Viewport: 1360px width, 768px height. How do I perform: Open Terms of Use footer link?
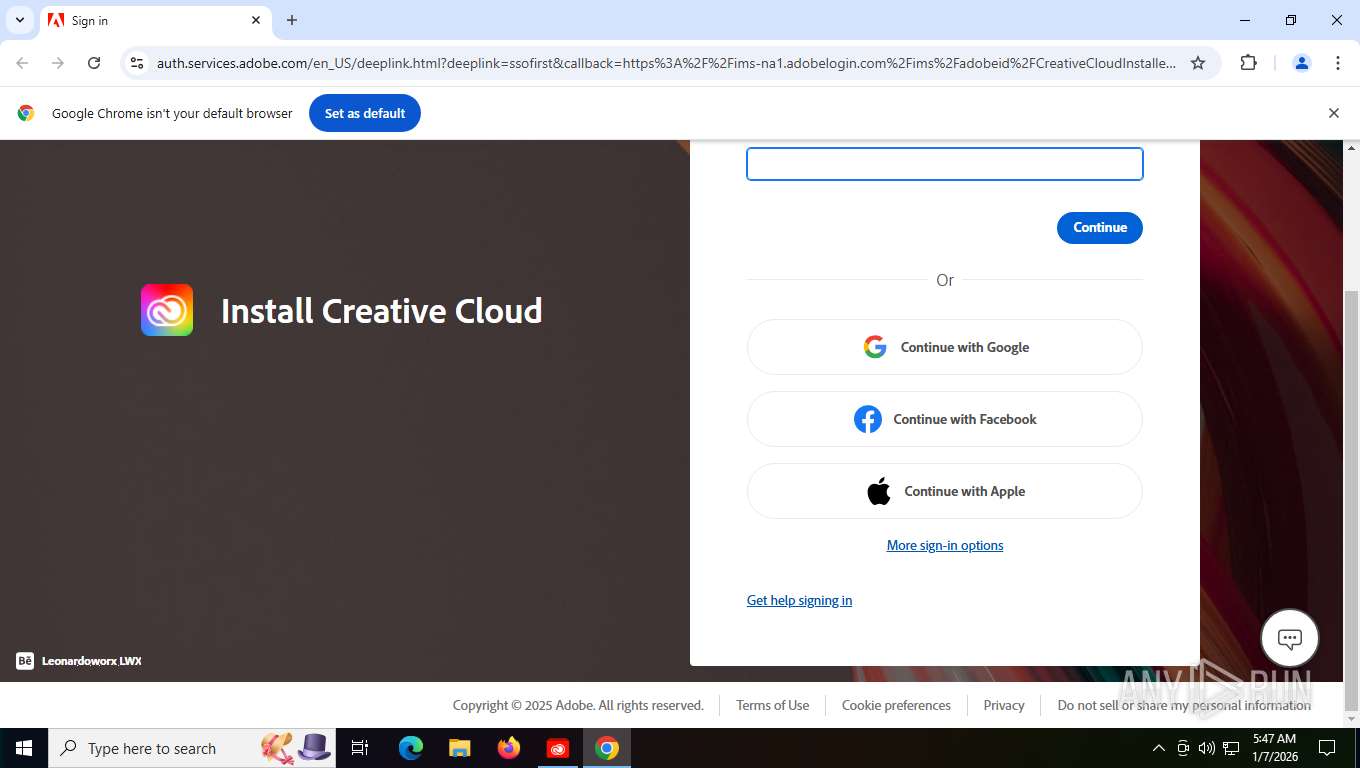tap(772, 705)
